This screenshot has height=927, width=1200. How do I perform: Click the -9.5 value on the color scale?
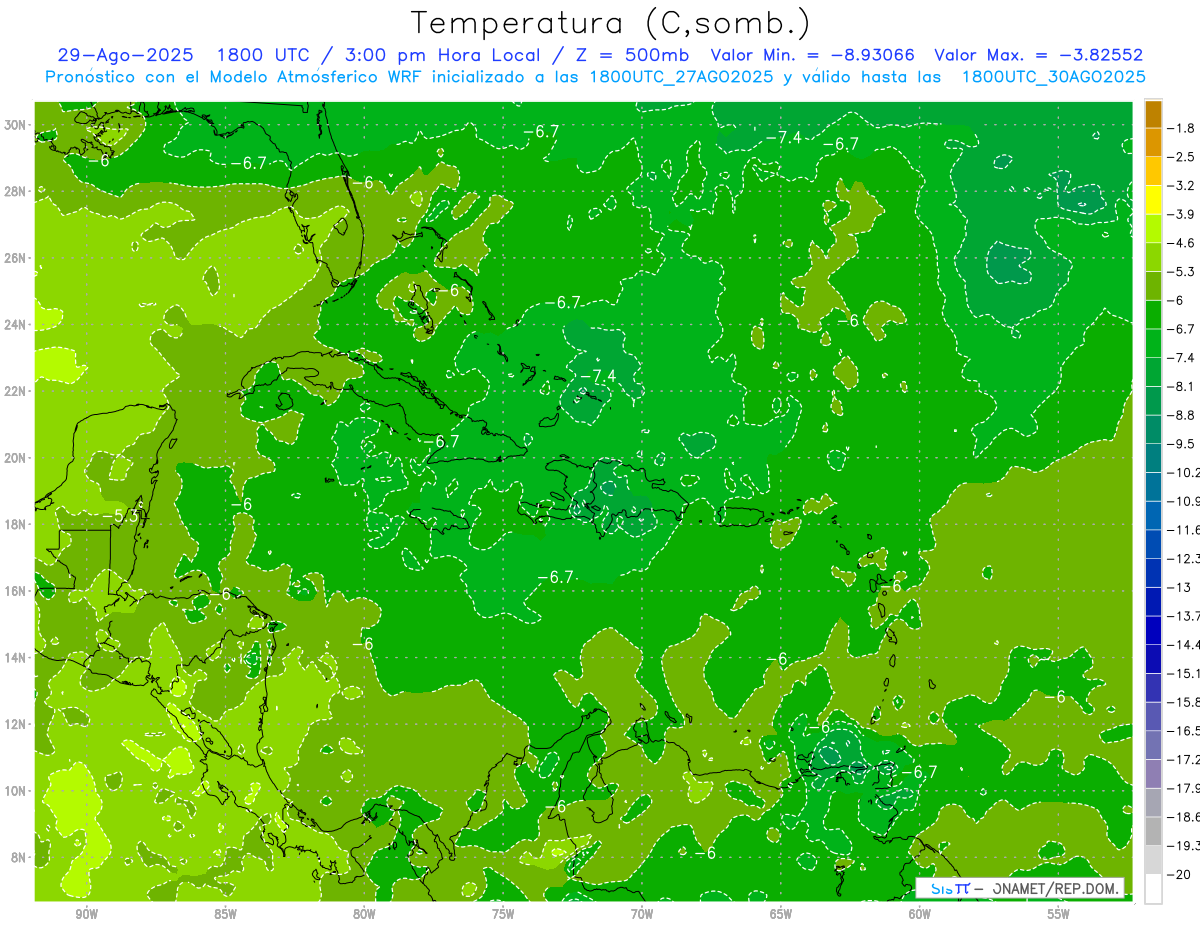tap(1182, 443)
